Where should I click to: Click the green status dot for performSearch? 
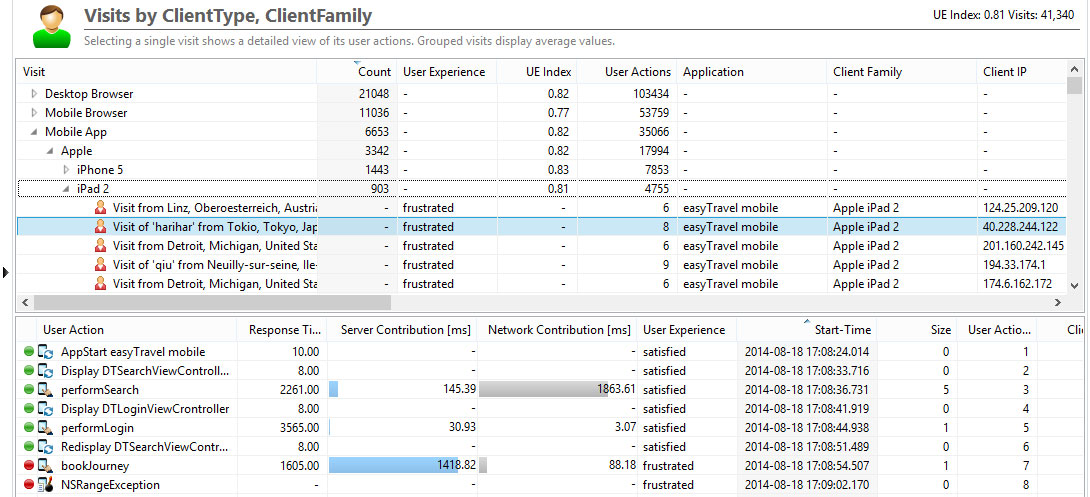[28, 390]
